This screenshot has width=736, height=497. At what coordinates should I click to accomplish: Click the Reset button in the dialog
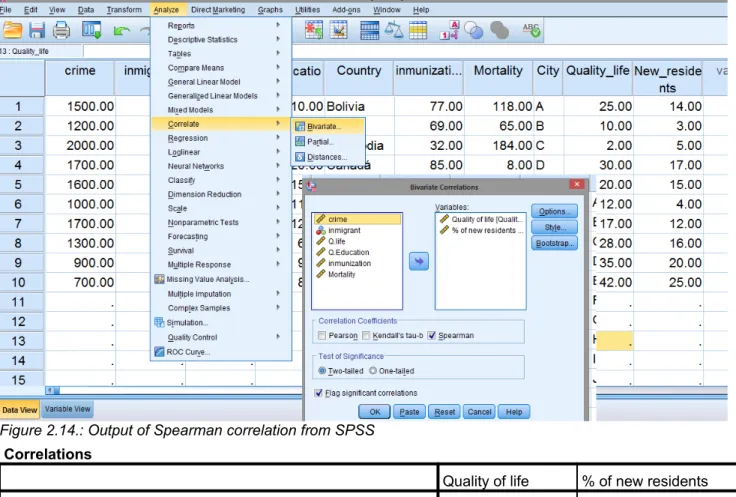[x=445, y=412]
